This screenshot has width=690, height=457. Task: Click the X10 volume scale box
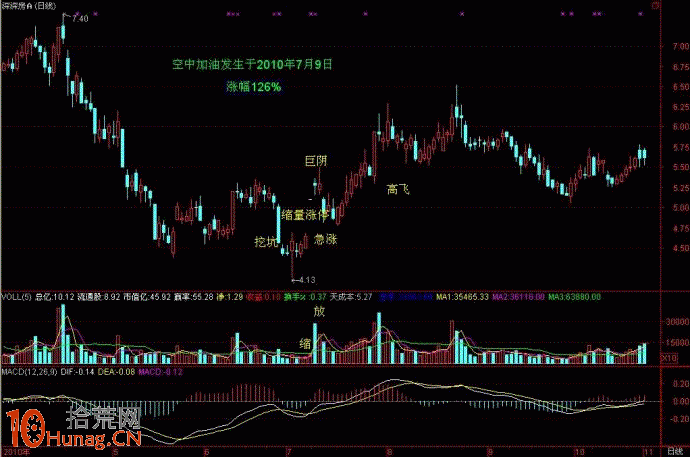pyautogui.click(x=669, y=358)
